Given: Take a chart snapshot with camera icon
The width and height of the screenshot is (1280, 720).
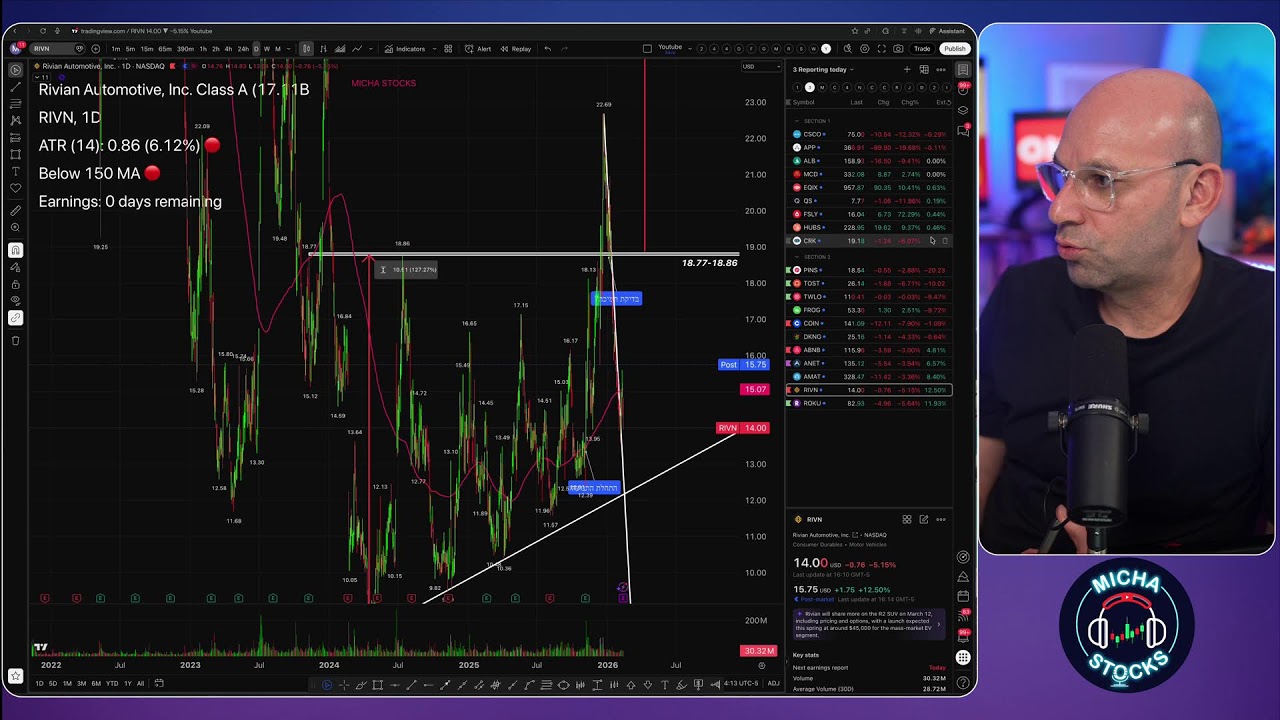Looking at the screenshot, I should 898,48.
